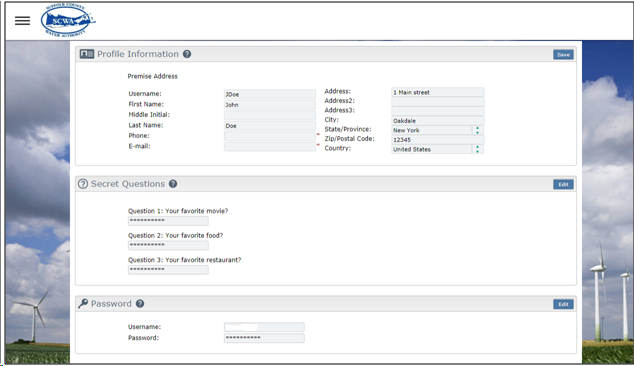This screenshot has height=366, width=634.
Task: Open help for Profile Information
Action: (x=187, y=54)
